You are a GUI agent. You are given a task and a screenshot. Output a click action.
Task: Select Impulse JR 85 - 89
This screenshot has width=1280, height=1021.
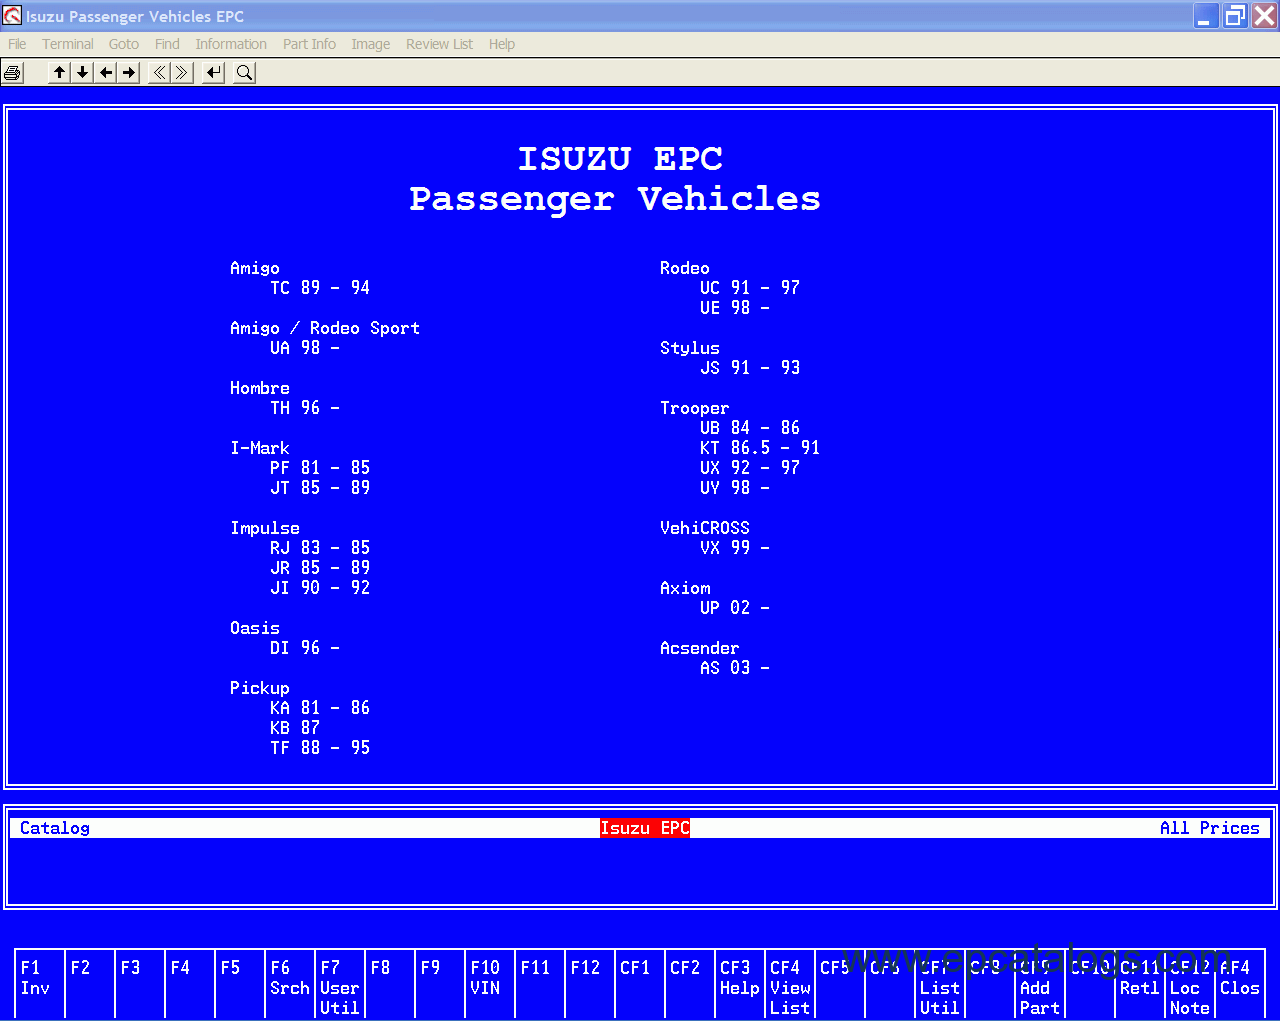tap(320, 568)
